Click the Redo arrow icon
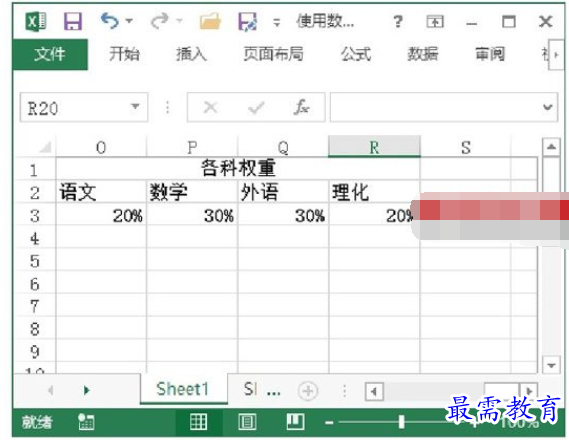Image resolution: width=569 pixels, height=440 pixels. click(x=160, y=21)
